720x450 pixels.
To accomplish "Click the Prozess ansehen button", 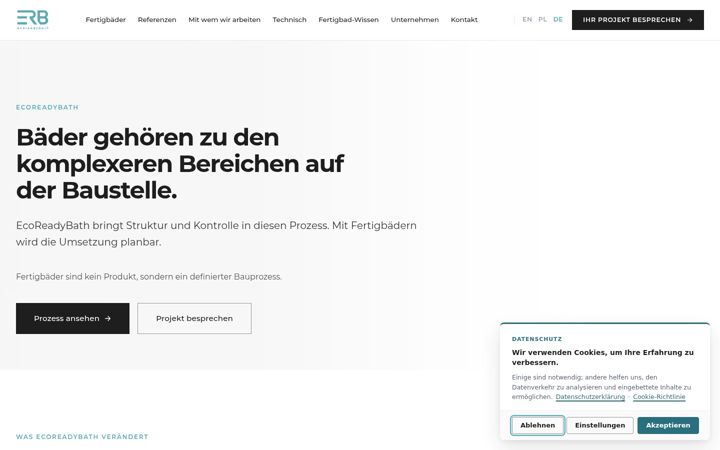I will (x=73, y=318).
